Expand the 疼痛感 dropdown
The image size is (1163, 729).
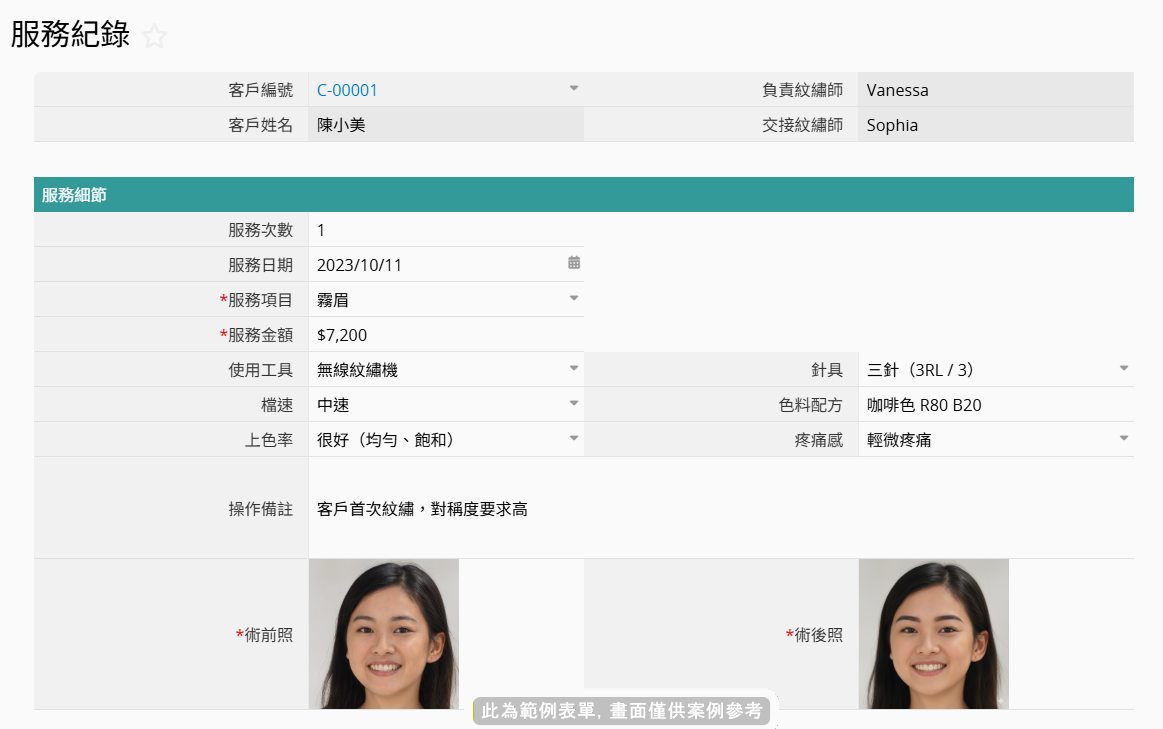[x=1123, y=438]
